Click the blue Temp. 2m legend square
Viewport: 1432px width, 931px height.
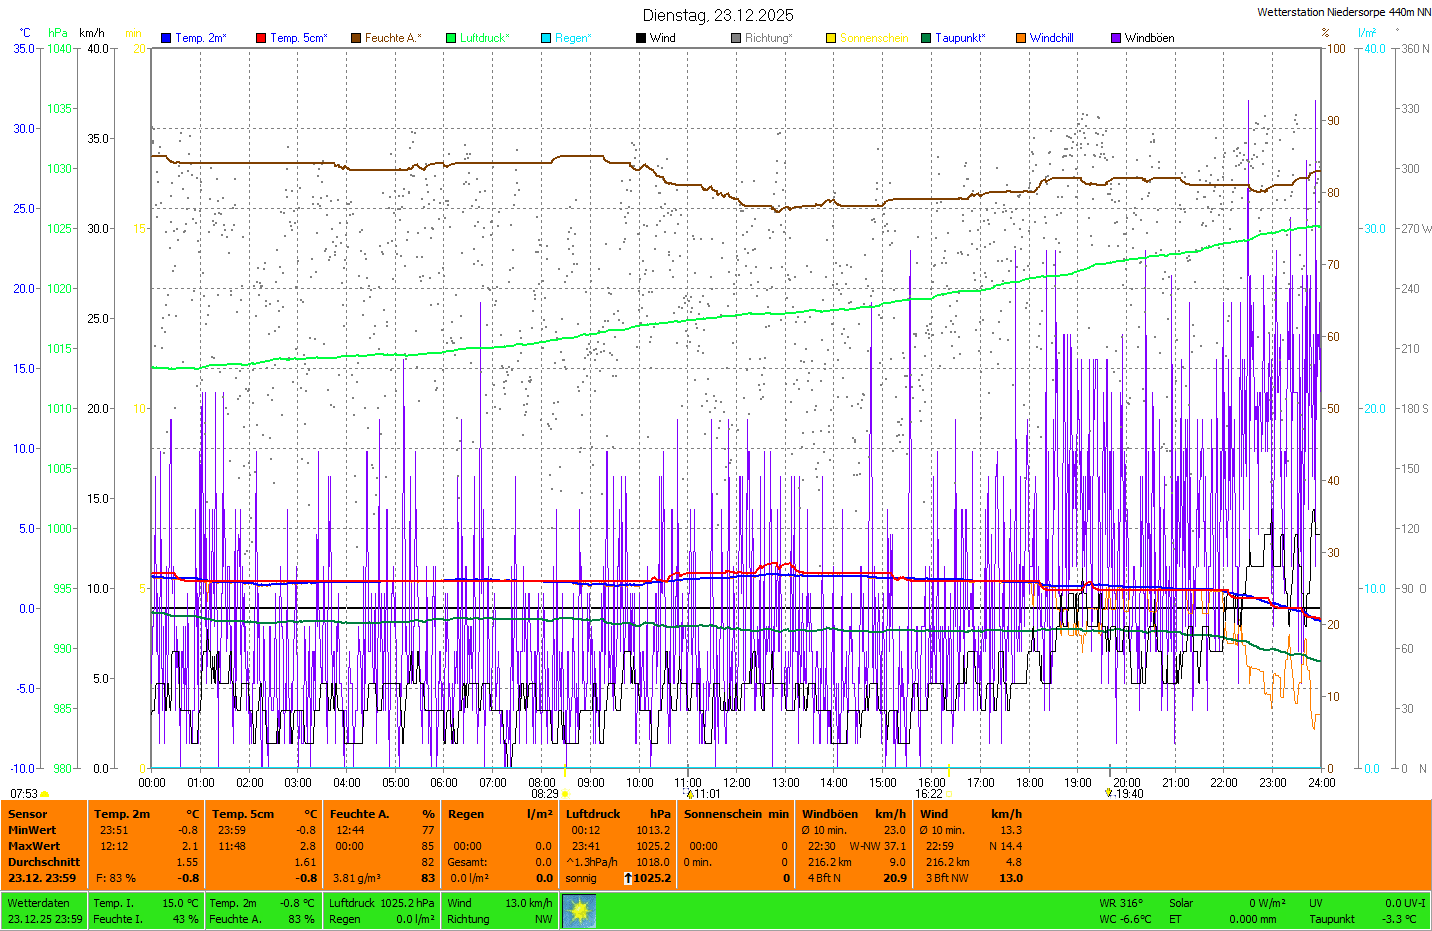166,38
